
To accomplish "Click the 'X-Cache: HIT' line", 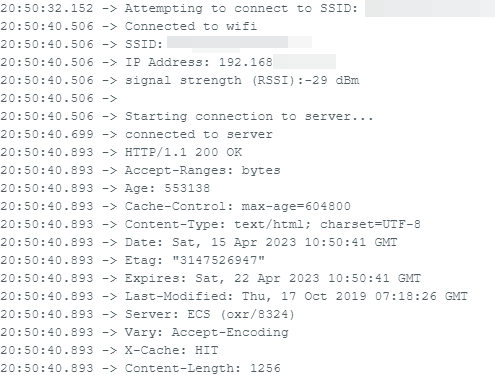I will click(109, 350).
